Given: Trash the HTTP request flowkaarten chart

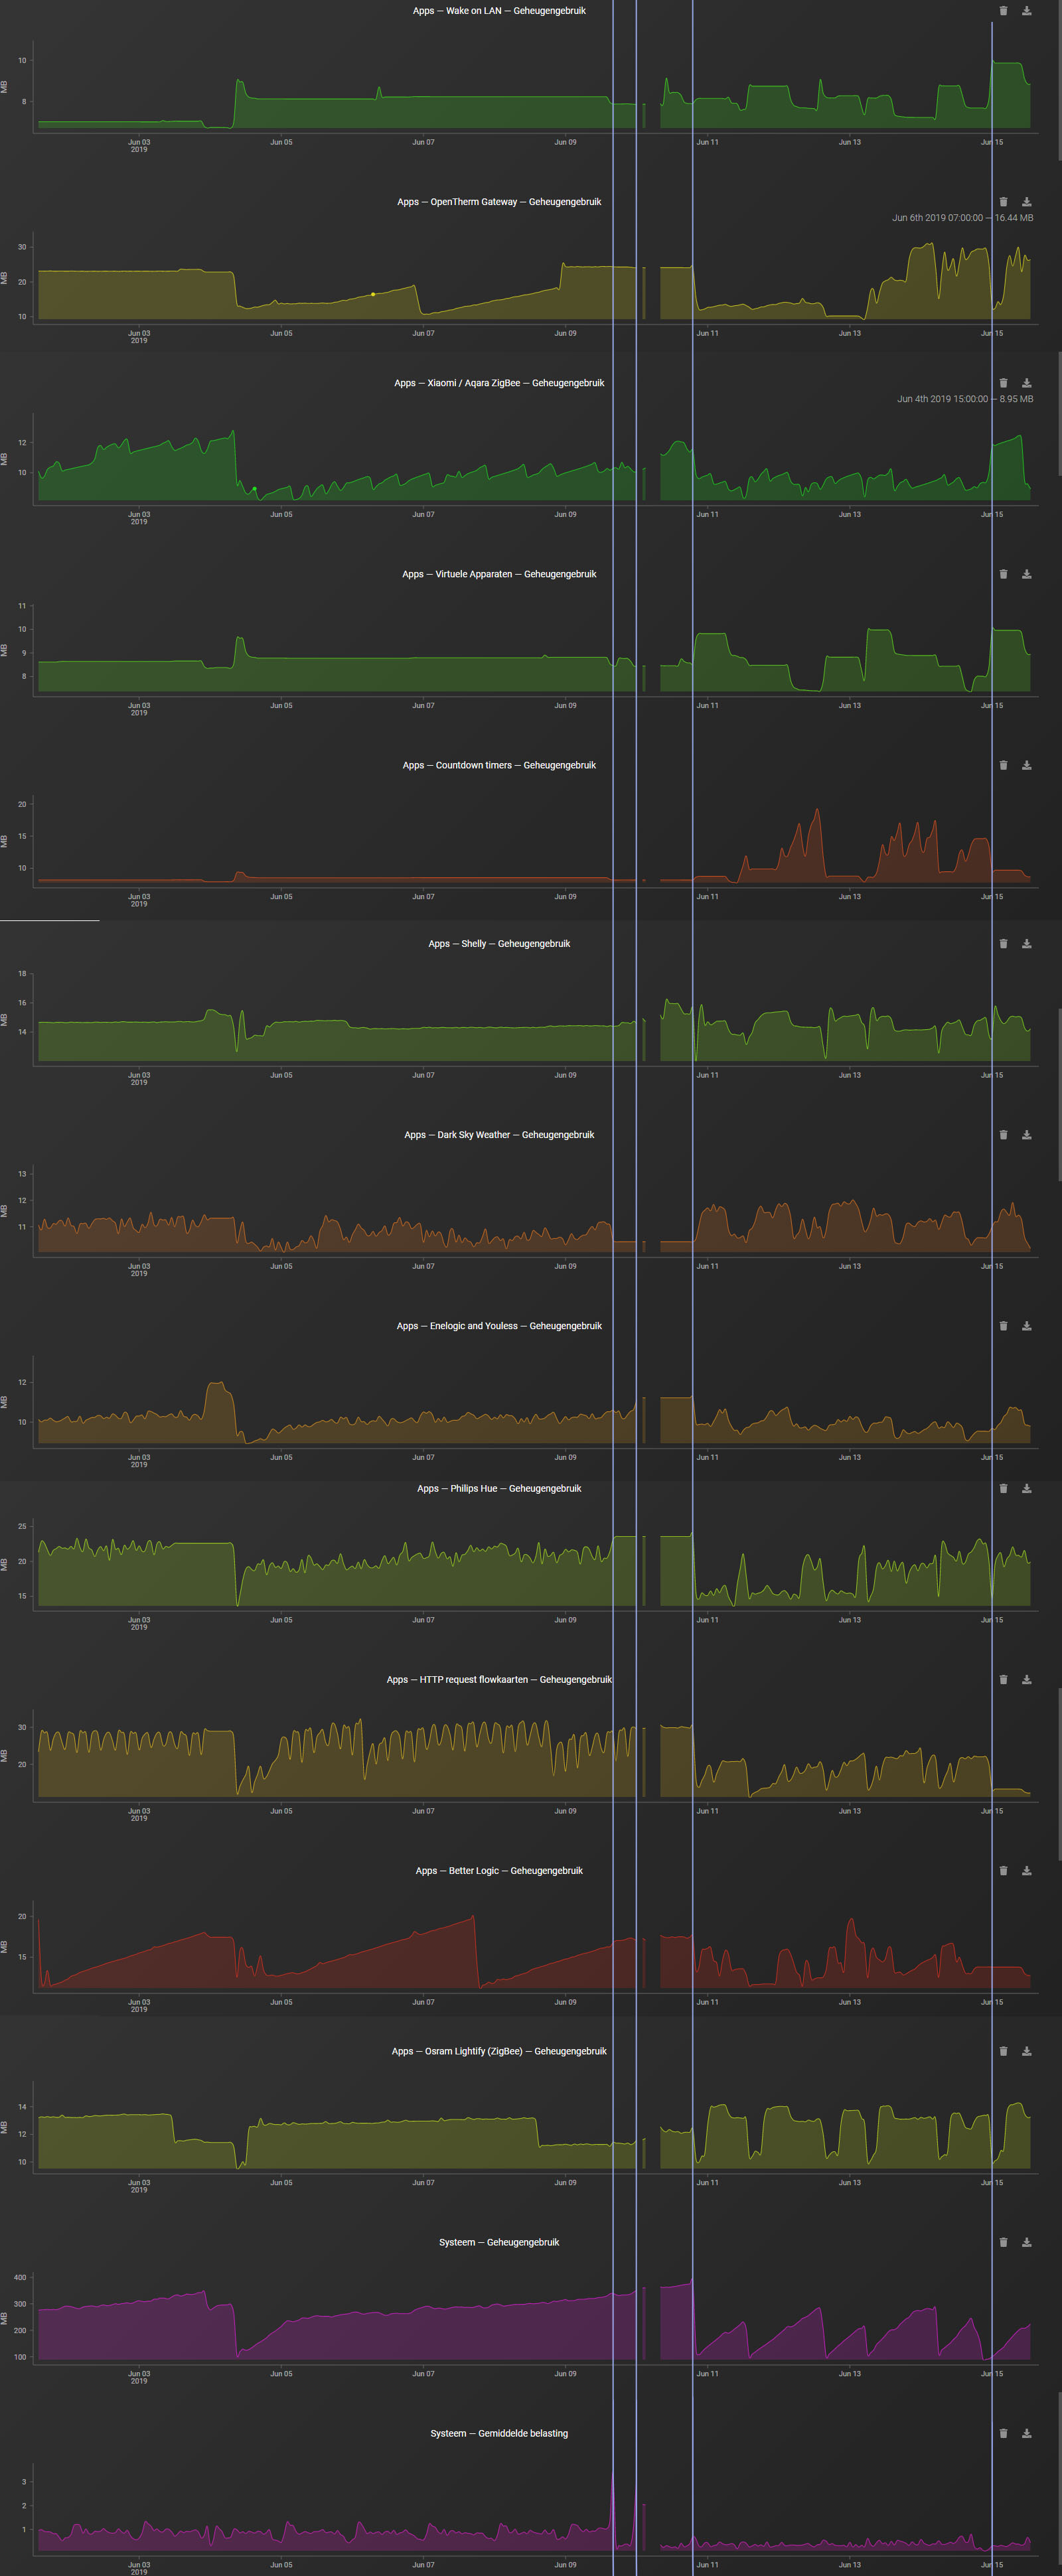Looking at the screenshot, I should click(1003, 1679).
